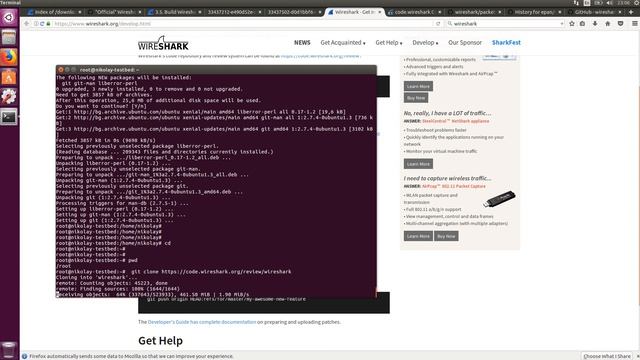Click the first Learn More button under reports
This screenshot has height=360, width=640.
[x=418, y=86]
